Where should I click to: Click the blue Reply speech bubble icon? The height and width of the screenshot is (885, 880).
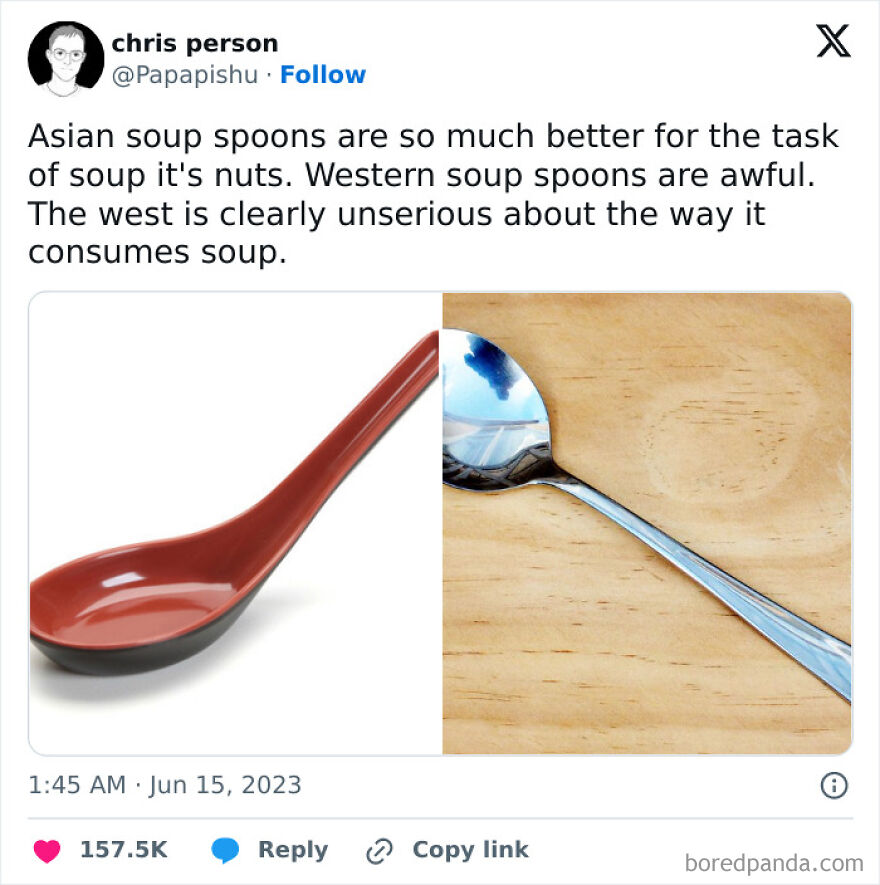(x=225, y=849)
